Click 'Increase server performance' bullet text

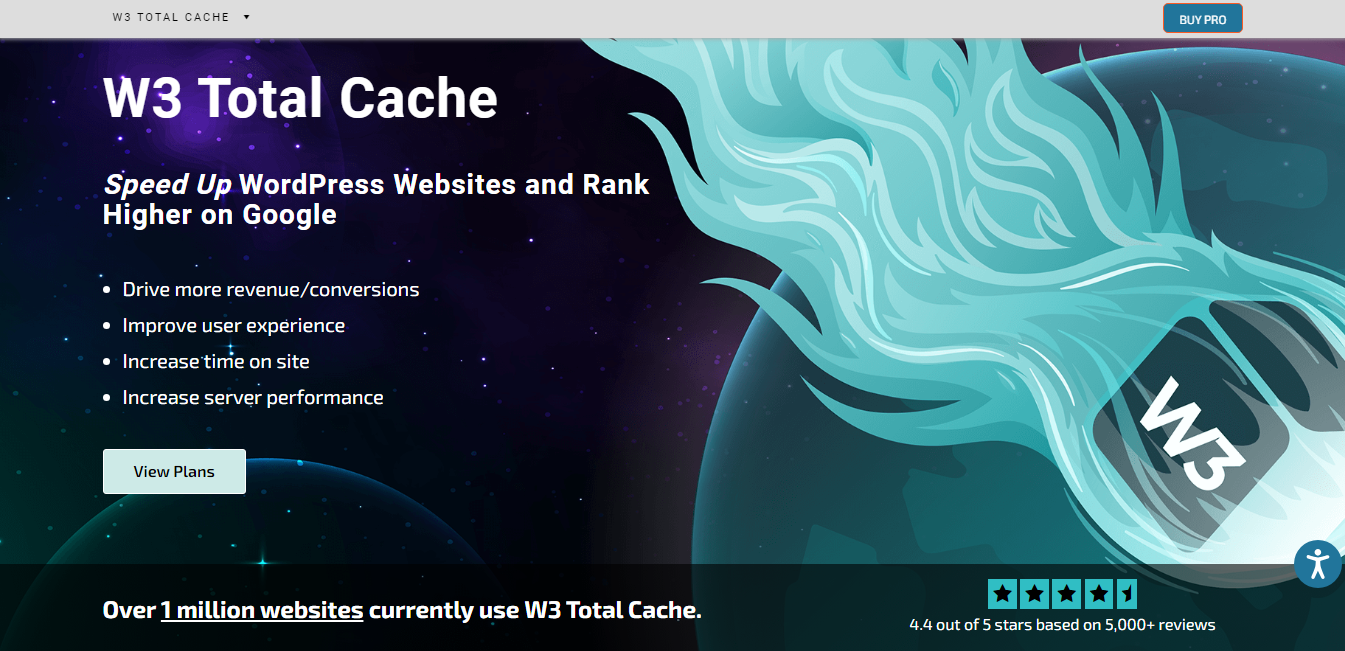point(253,398)
